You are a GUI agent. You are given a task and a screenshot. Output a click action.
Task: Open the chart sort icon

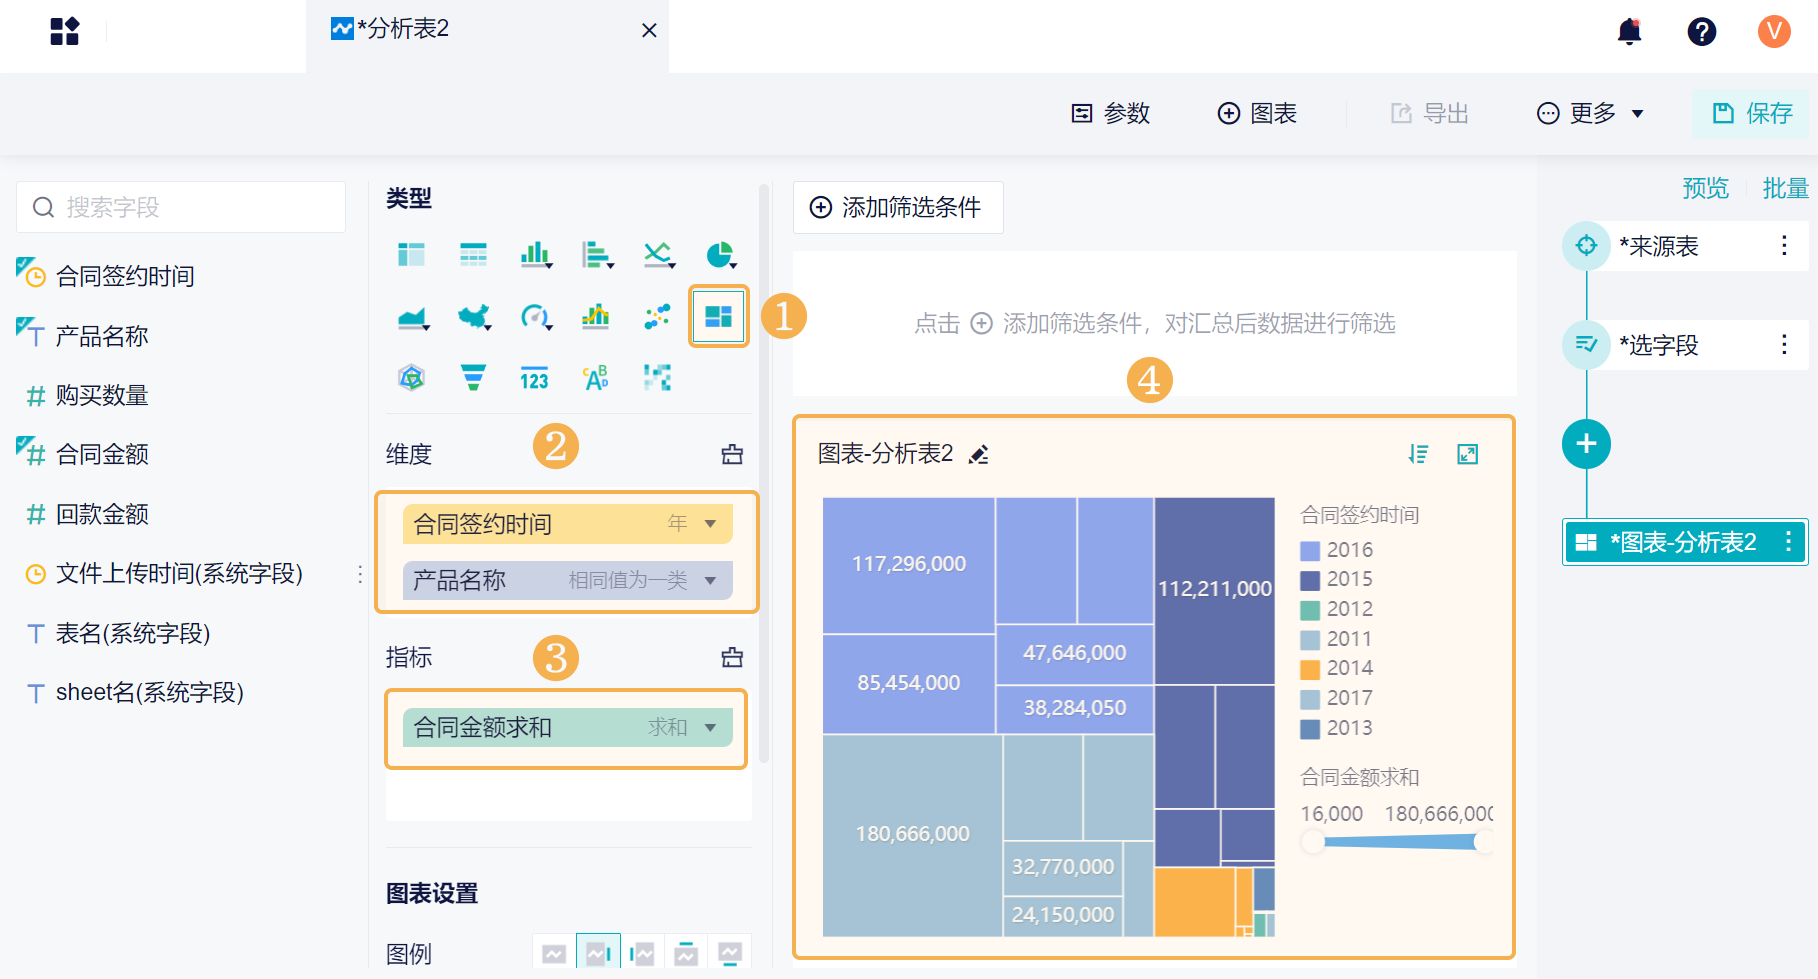coord(1418,454)
